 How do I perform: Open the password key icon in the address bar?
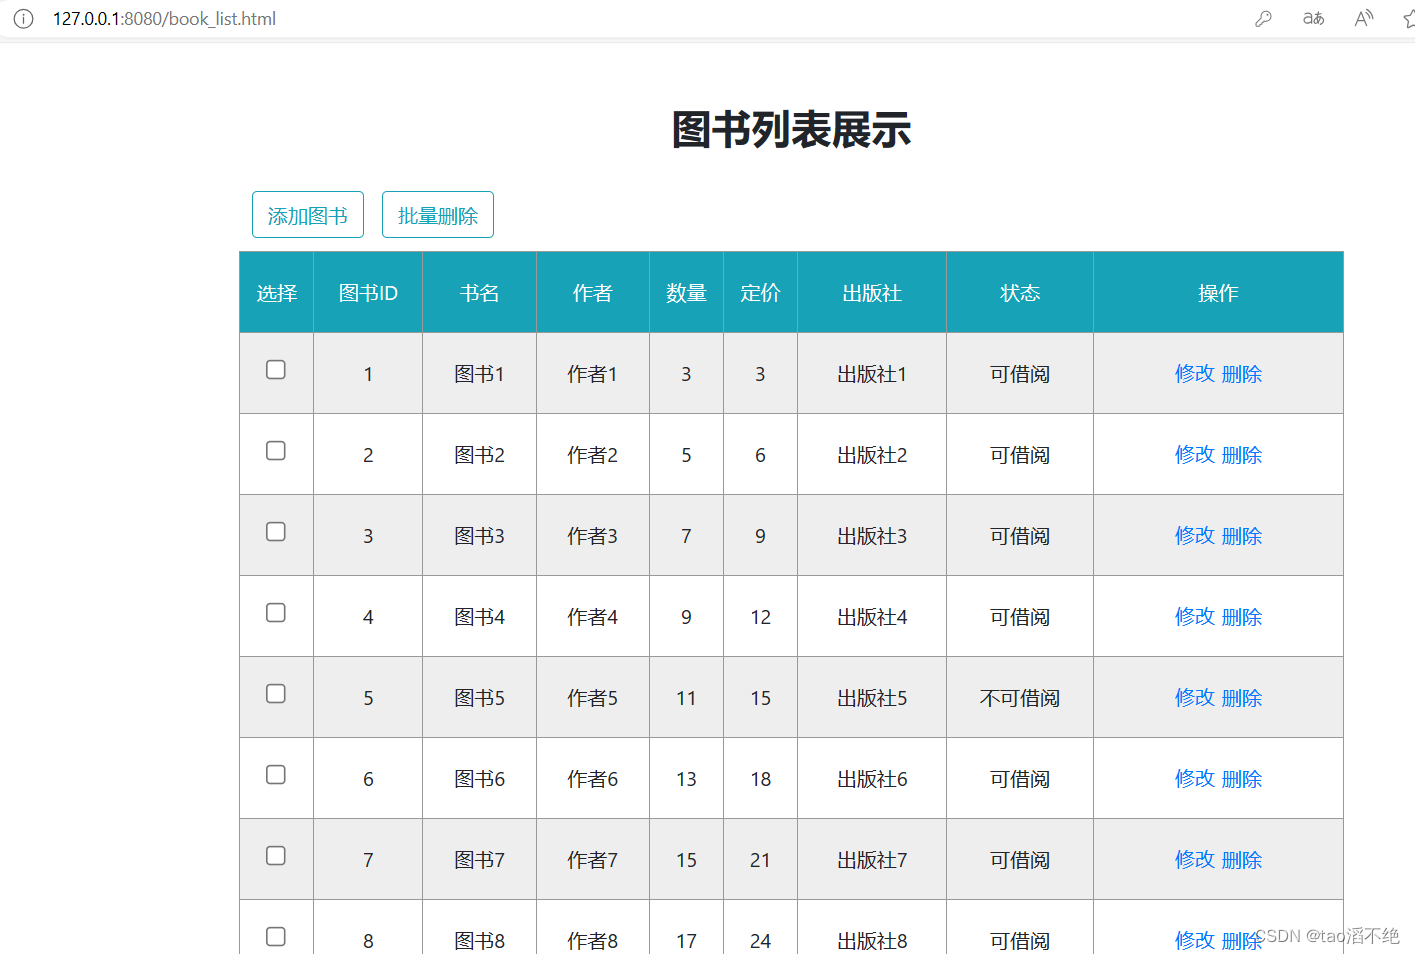point(1263,18)
